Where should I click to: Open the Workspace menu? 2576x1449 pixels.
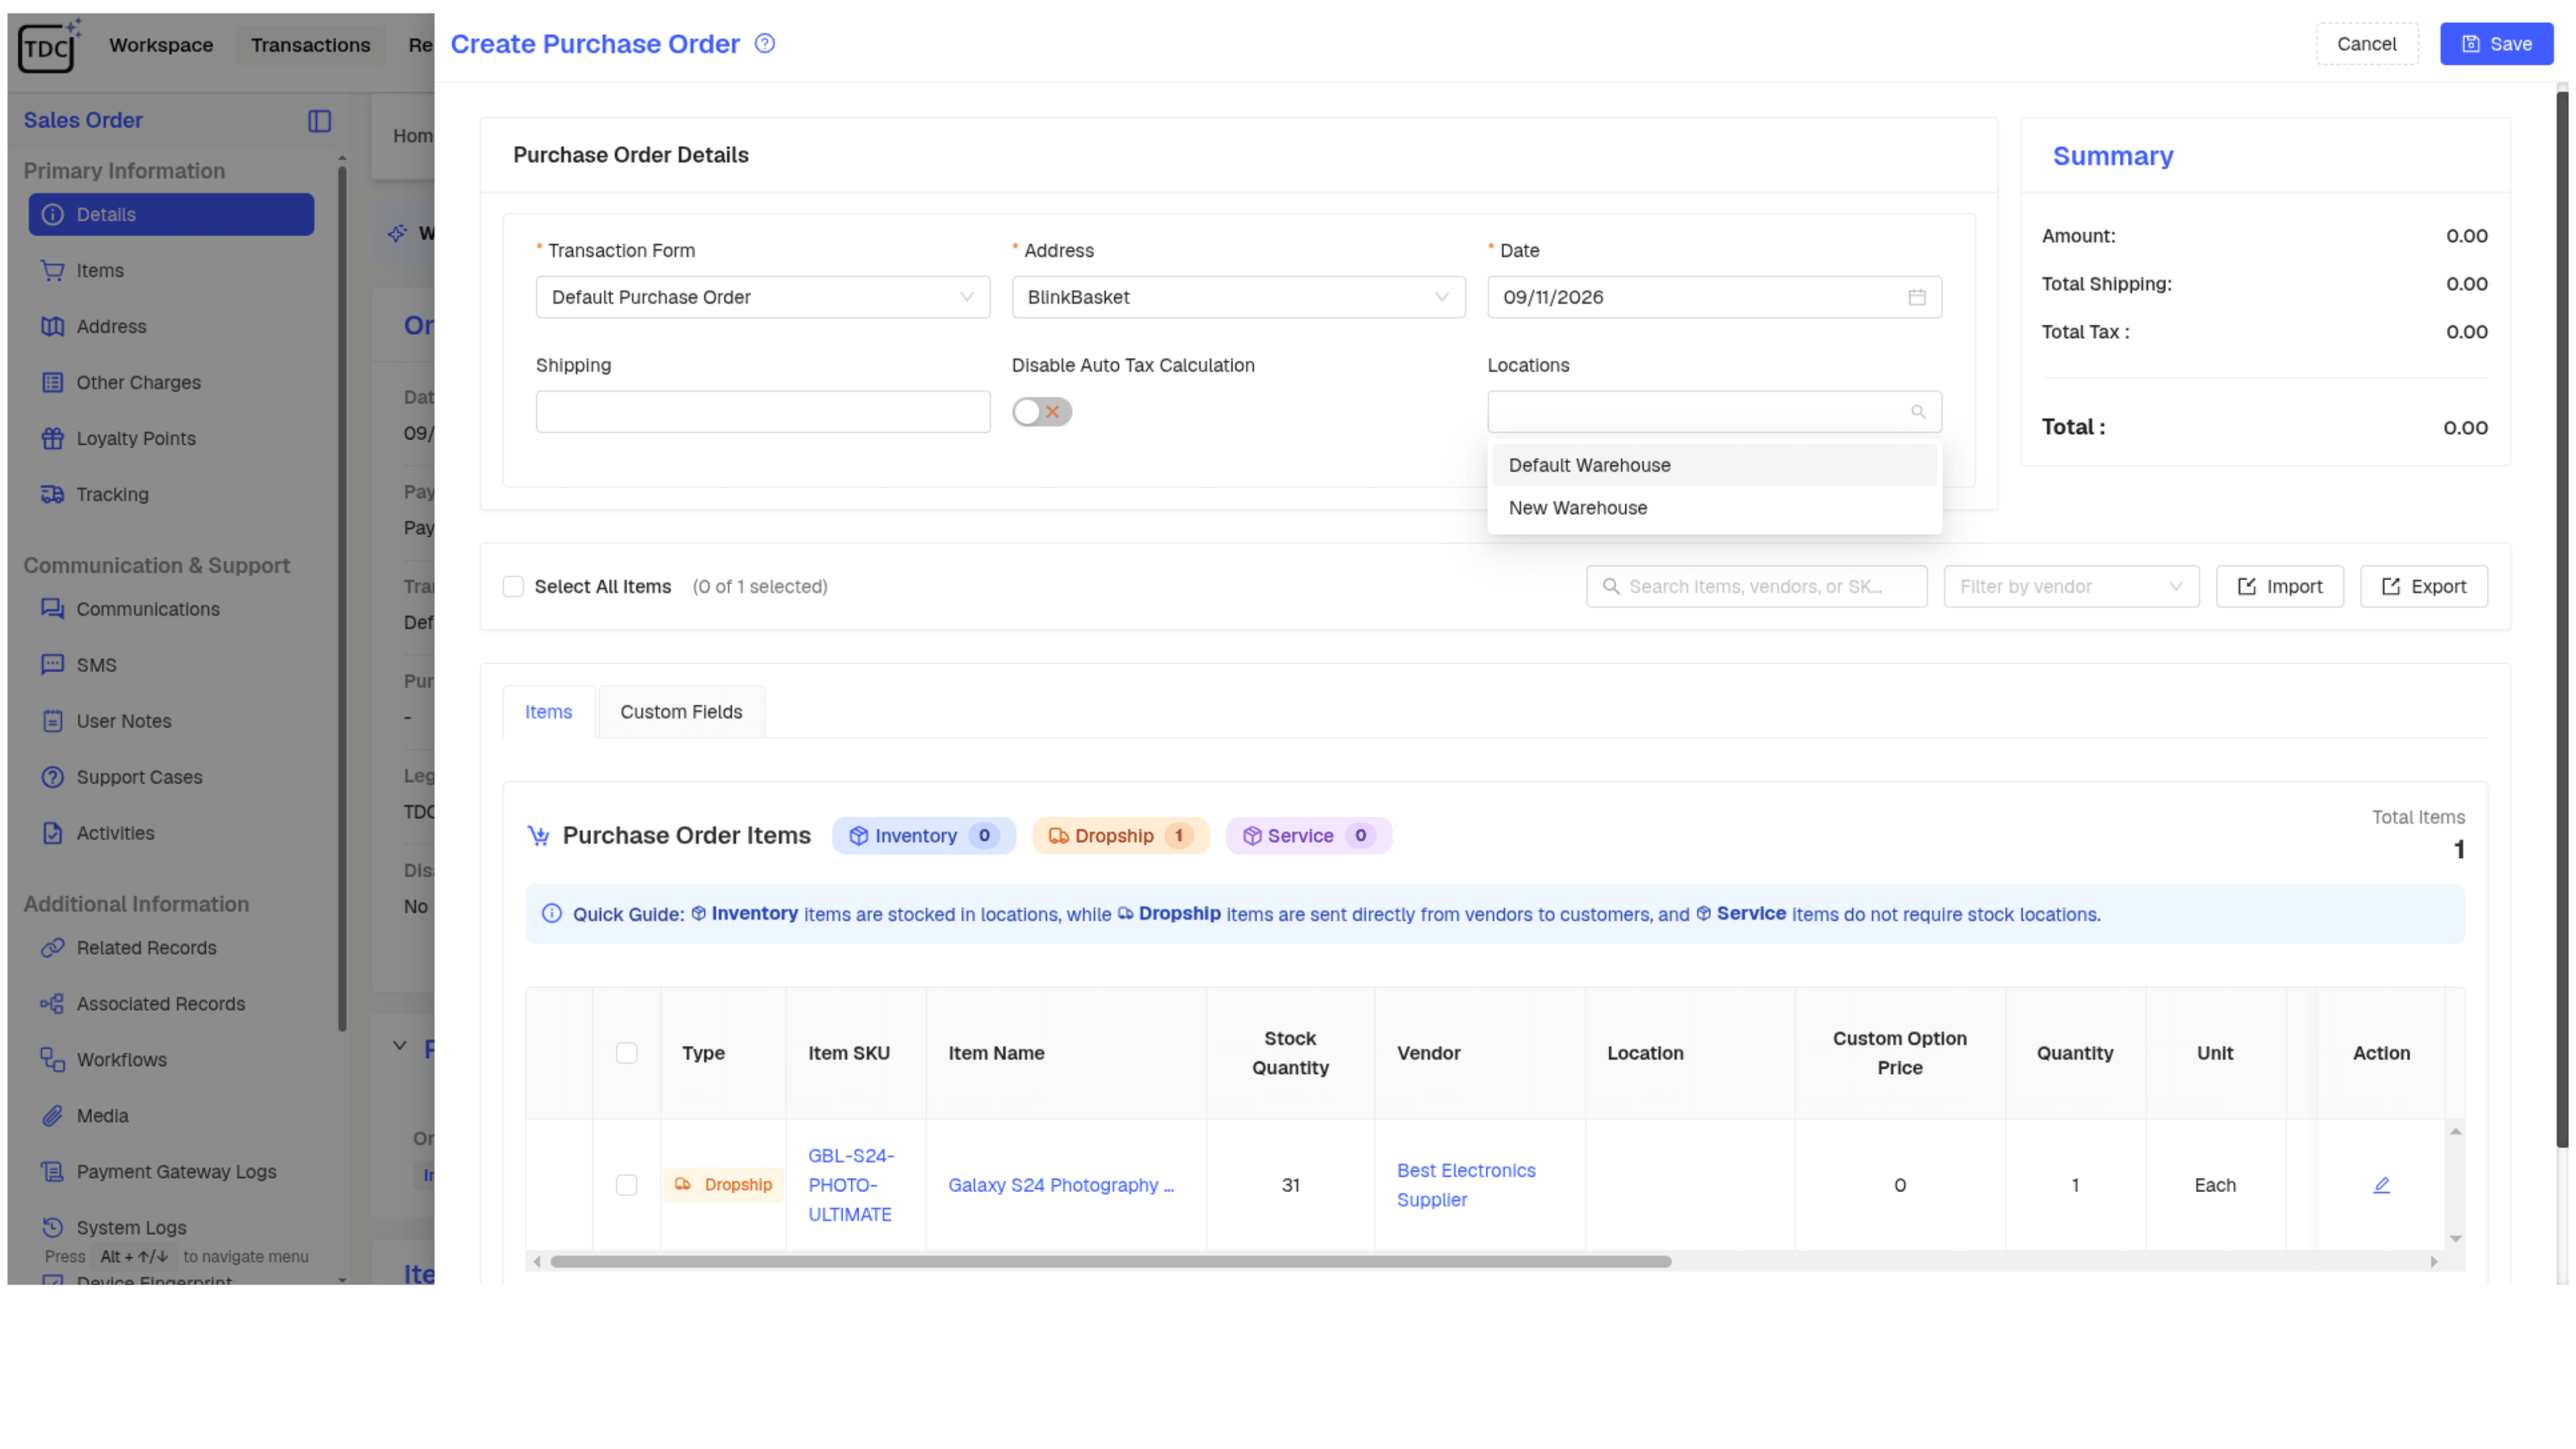(x=161, y=45)
